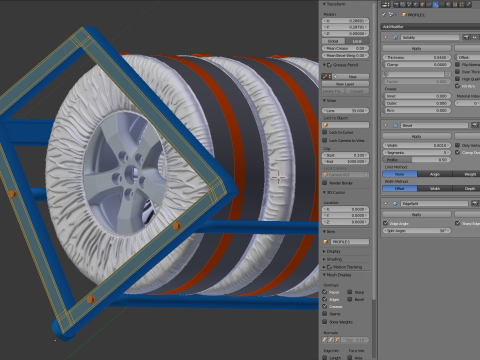Open the mesh Data properties tab icon
This screenshot has width=480, height=360.
click(x=442, y=5)
